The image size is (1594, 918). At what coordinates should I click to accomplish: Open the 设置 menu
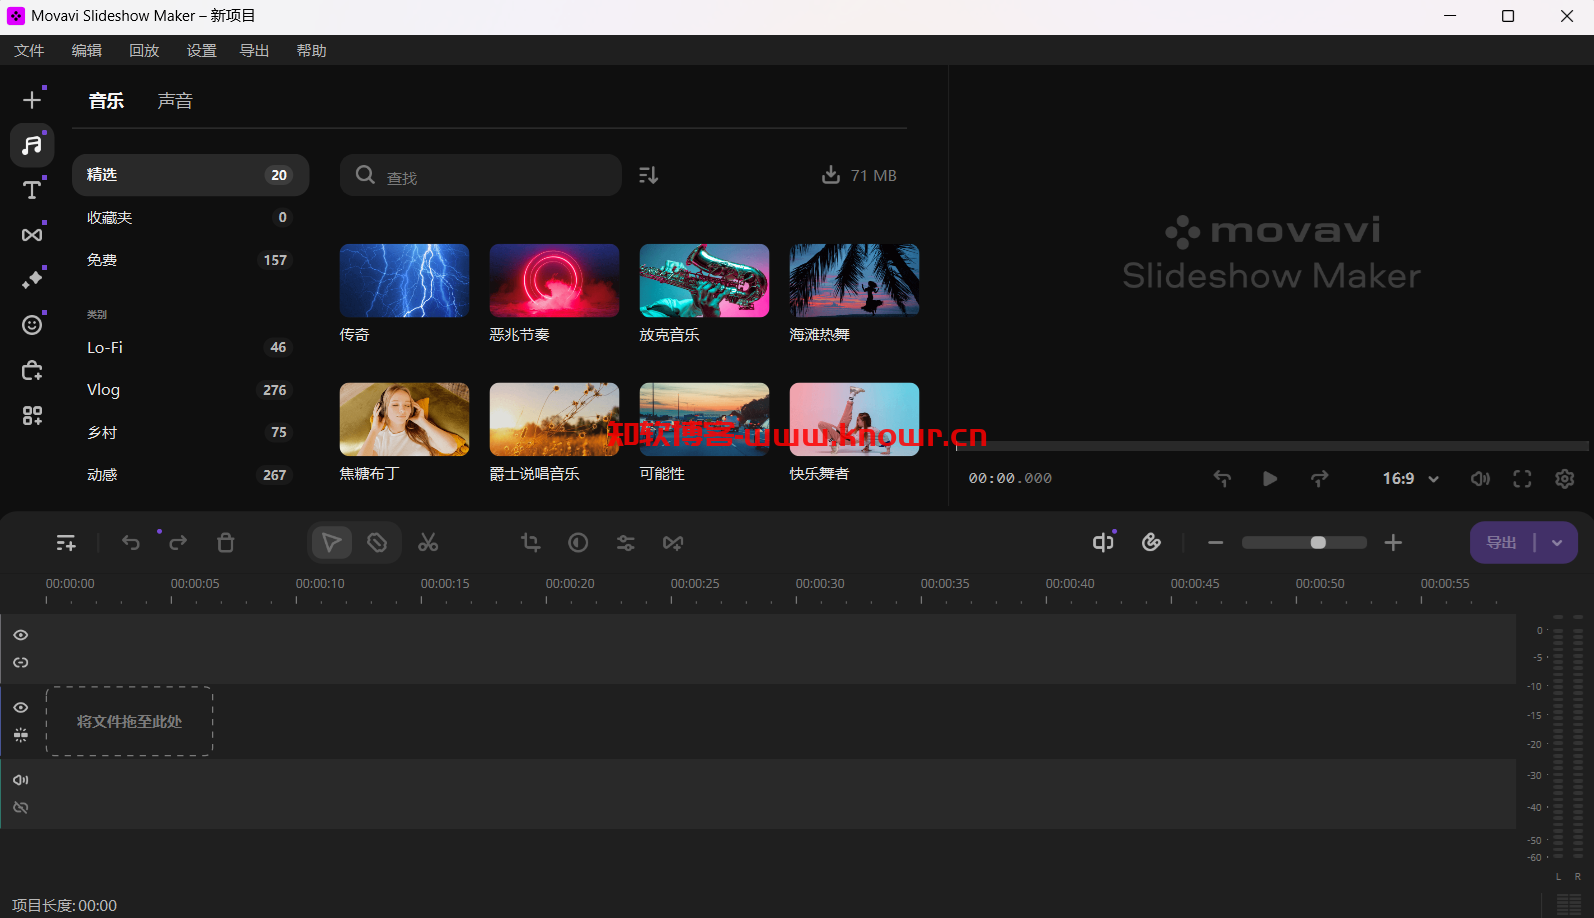pyautogui.click(x=201, y=50)
